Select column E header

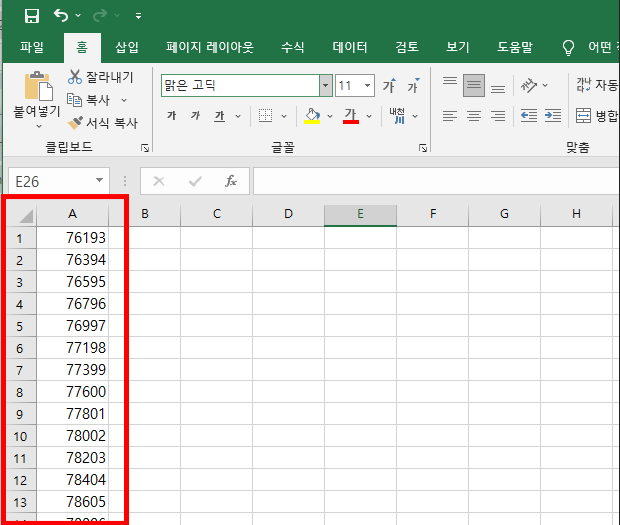tap(360, 215)
